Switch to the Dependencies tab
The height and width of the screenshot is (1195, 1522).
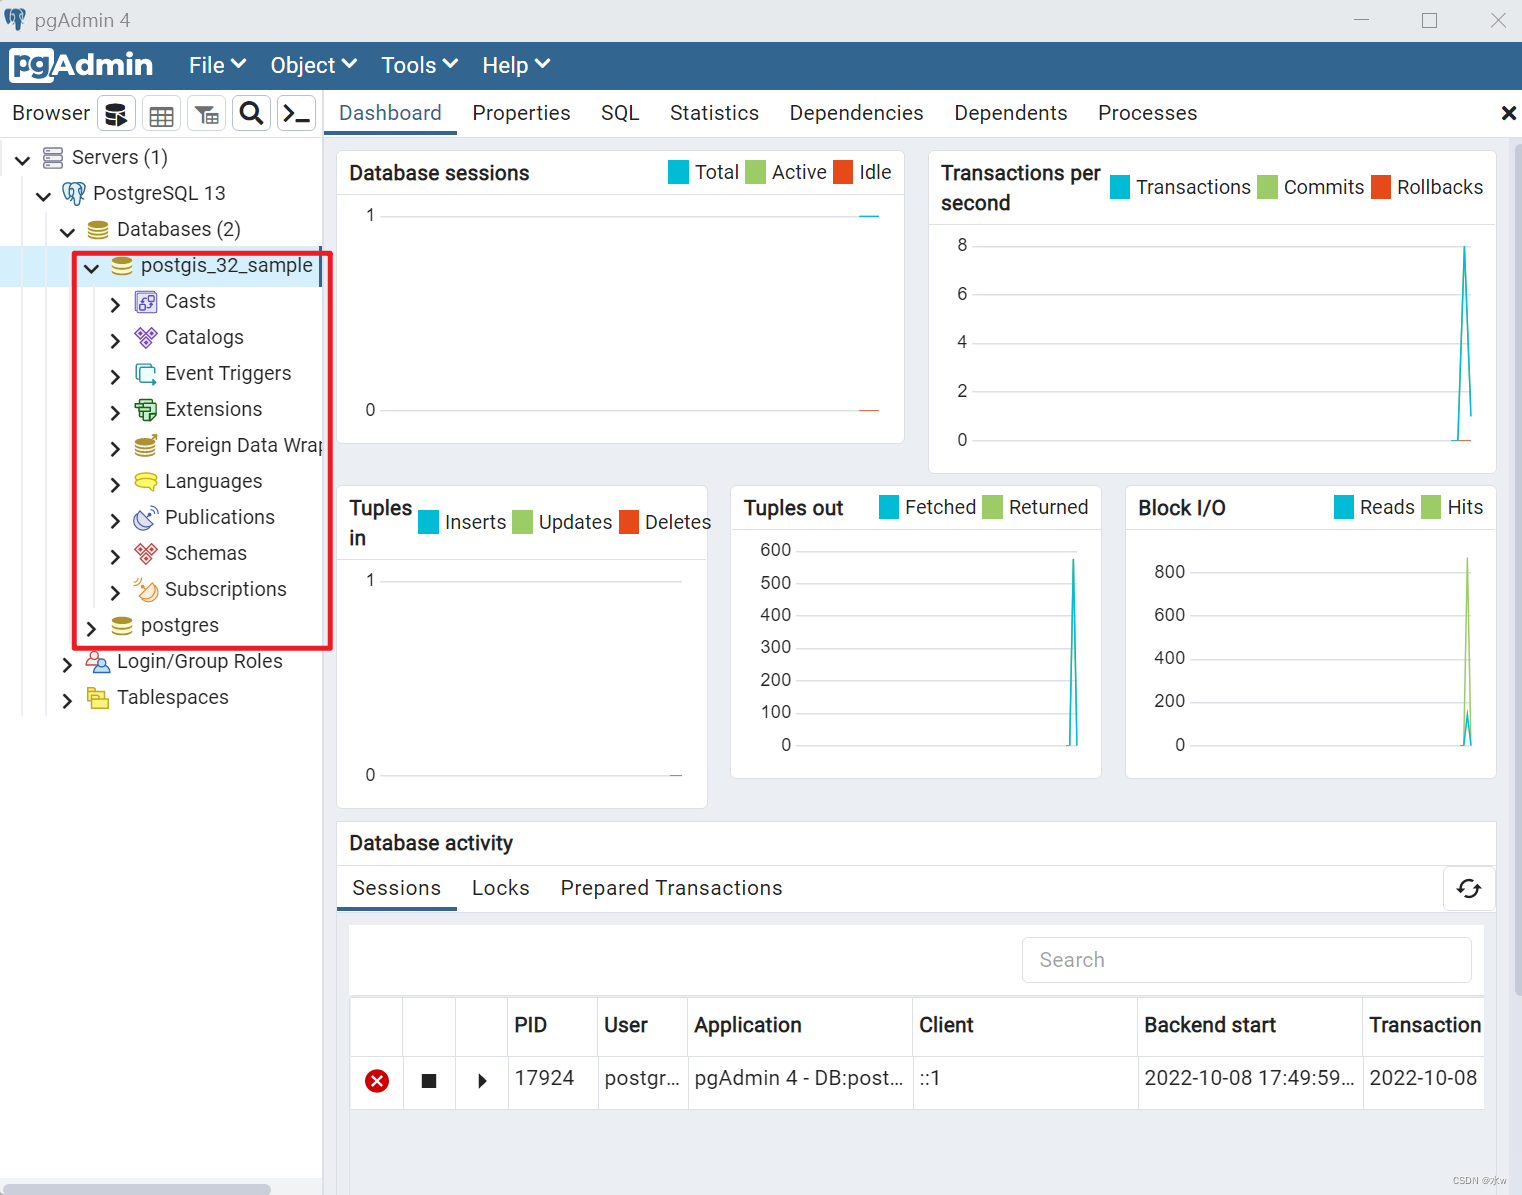pos(856,113)
